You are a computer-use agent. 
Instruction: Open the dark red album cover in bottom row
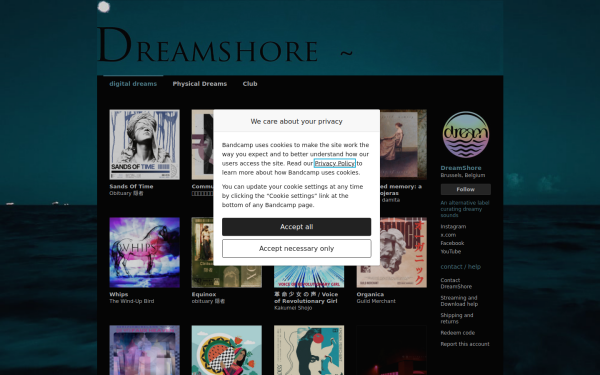click(x=391, y=350)
